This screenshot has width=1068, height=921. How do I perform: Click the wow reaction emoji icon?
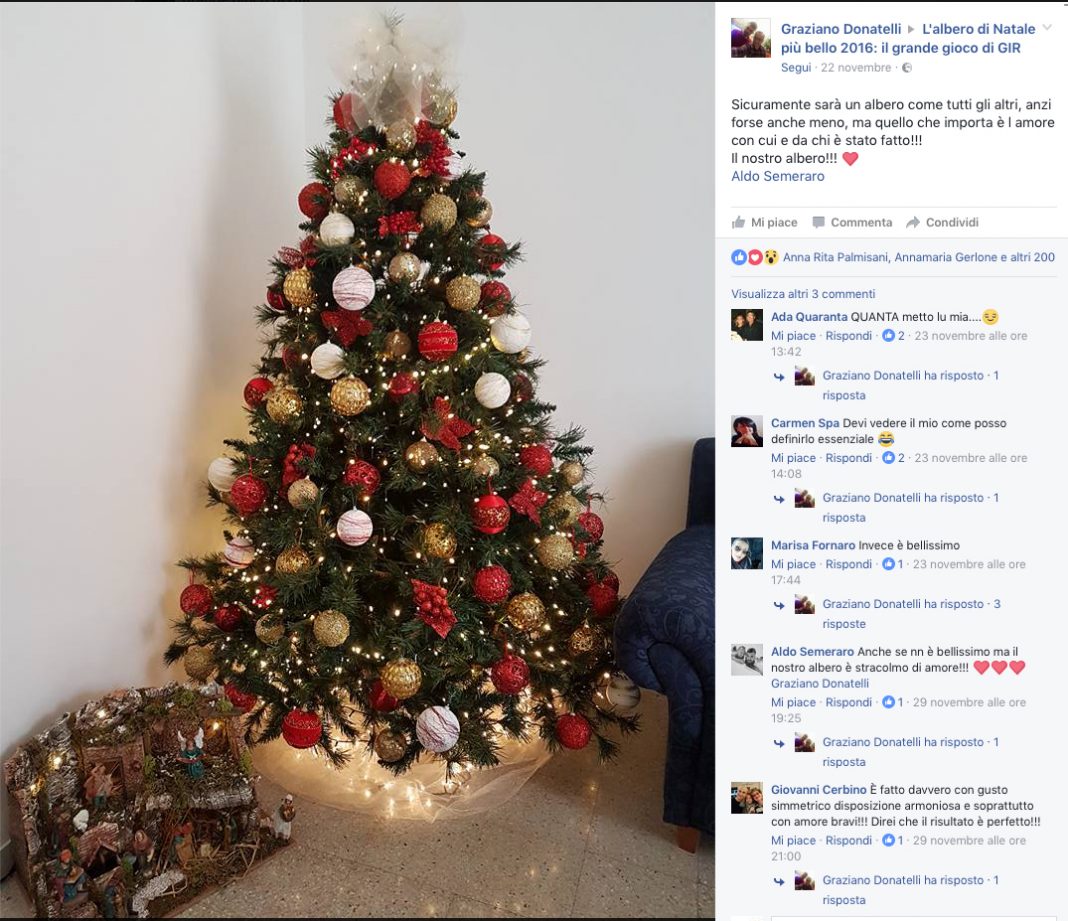click(x=770, y=257)
